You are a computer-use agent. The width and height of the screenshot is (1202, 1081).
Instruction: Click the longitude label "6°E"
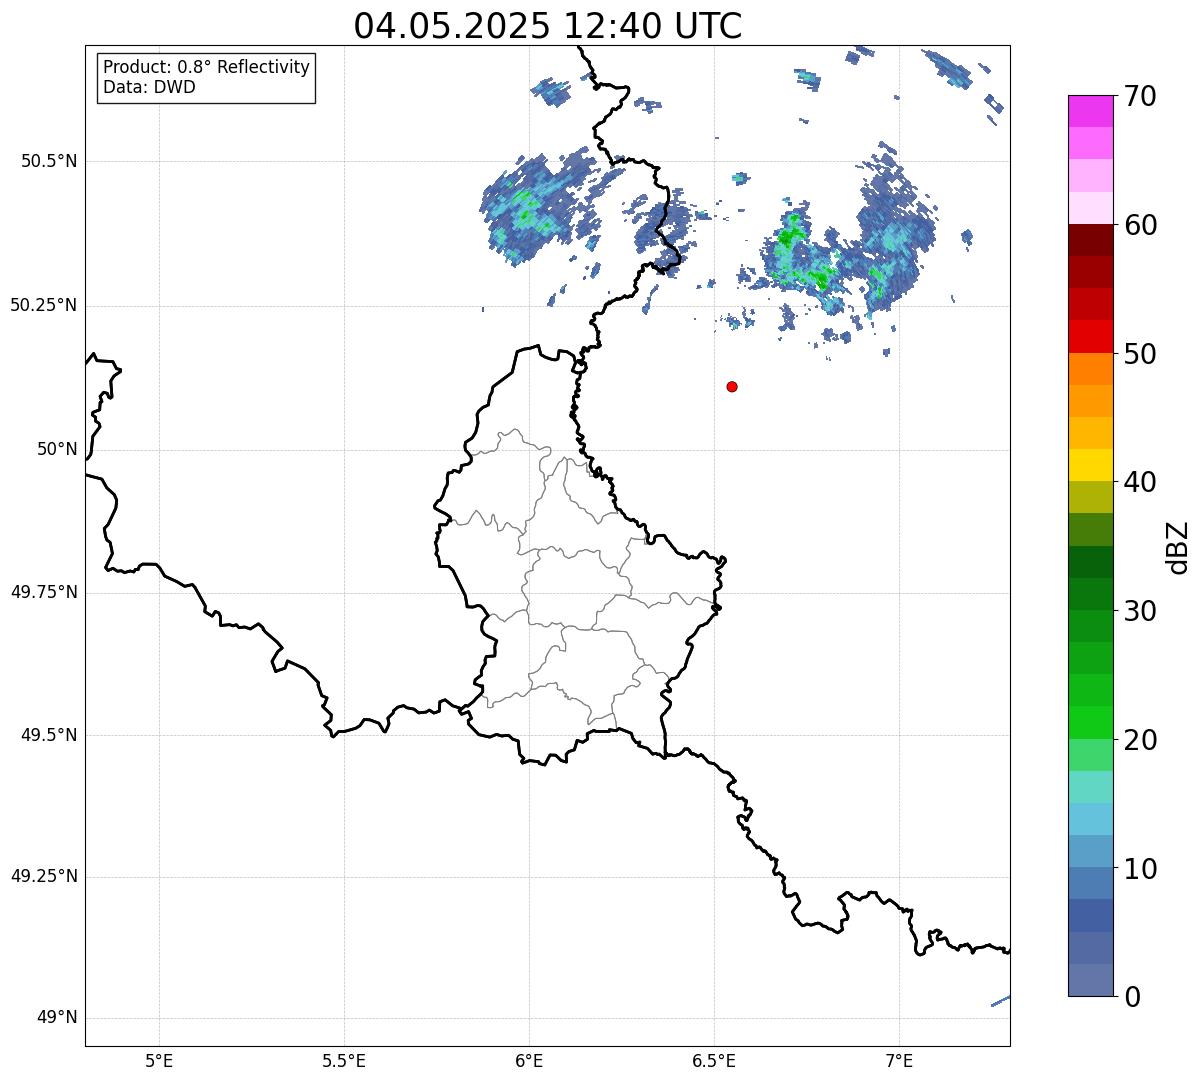click(x=529, y=1060)
